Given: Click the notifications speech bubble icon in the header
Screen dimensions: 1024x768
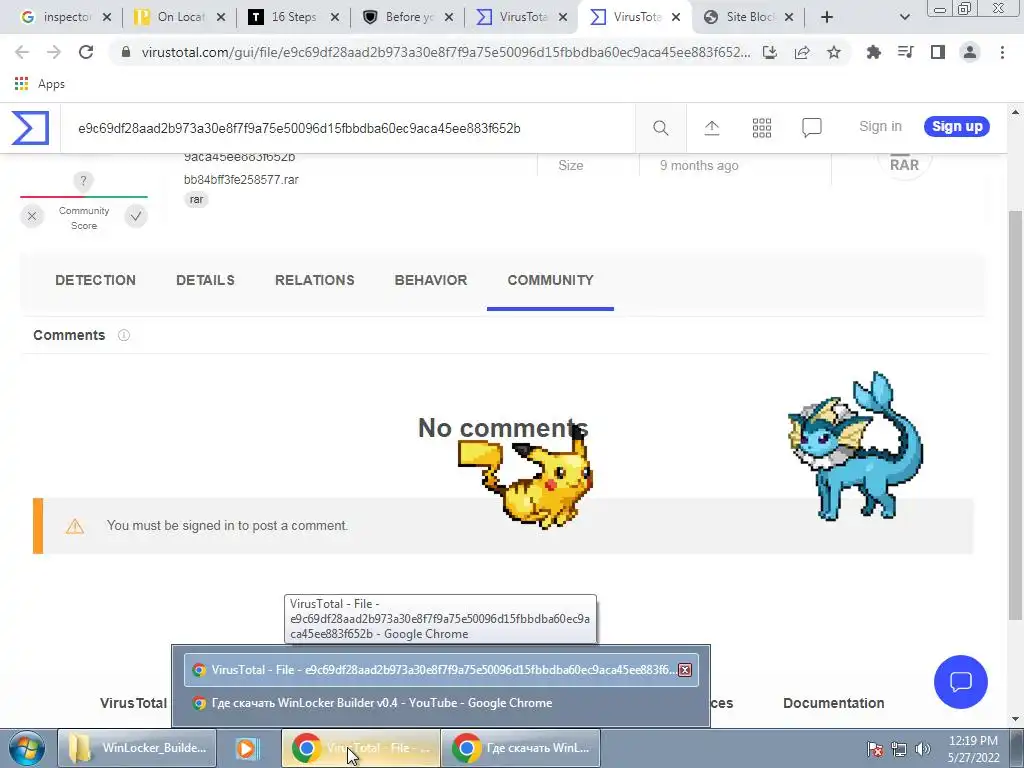Looking at the screenshot, I should point(811,127).
